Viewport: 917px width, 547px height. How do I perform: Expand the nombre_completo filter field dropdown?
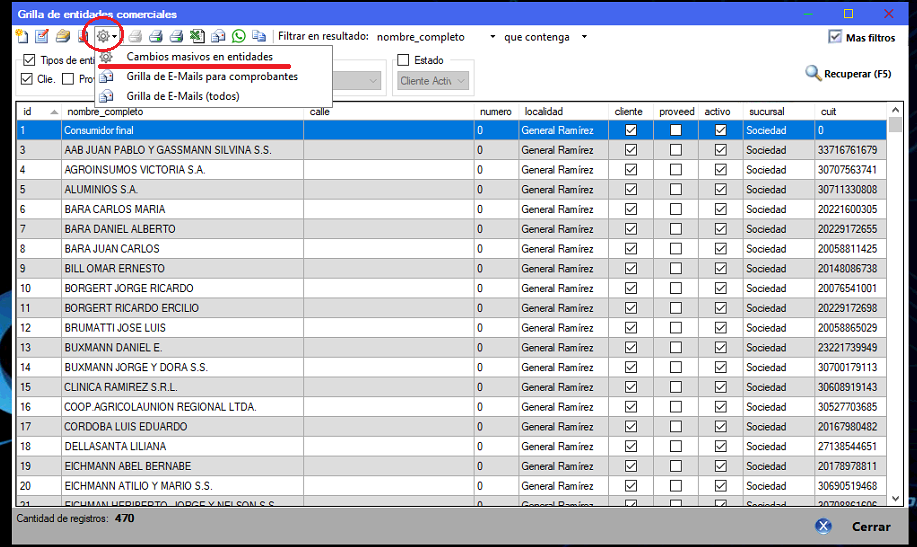(x=492, y=37)
